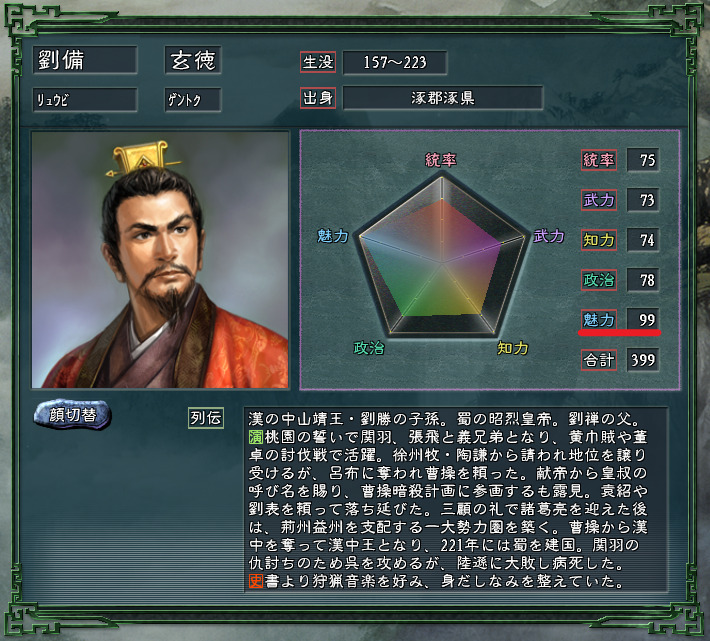Click the 顔切替 face switch button
The height and width of the screenshot is (641, 710).
coord(72,414)
